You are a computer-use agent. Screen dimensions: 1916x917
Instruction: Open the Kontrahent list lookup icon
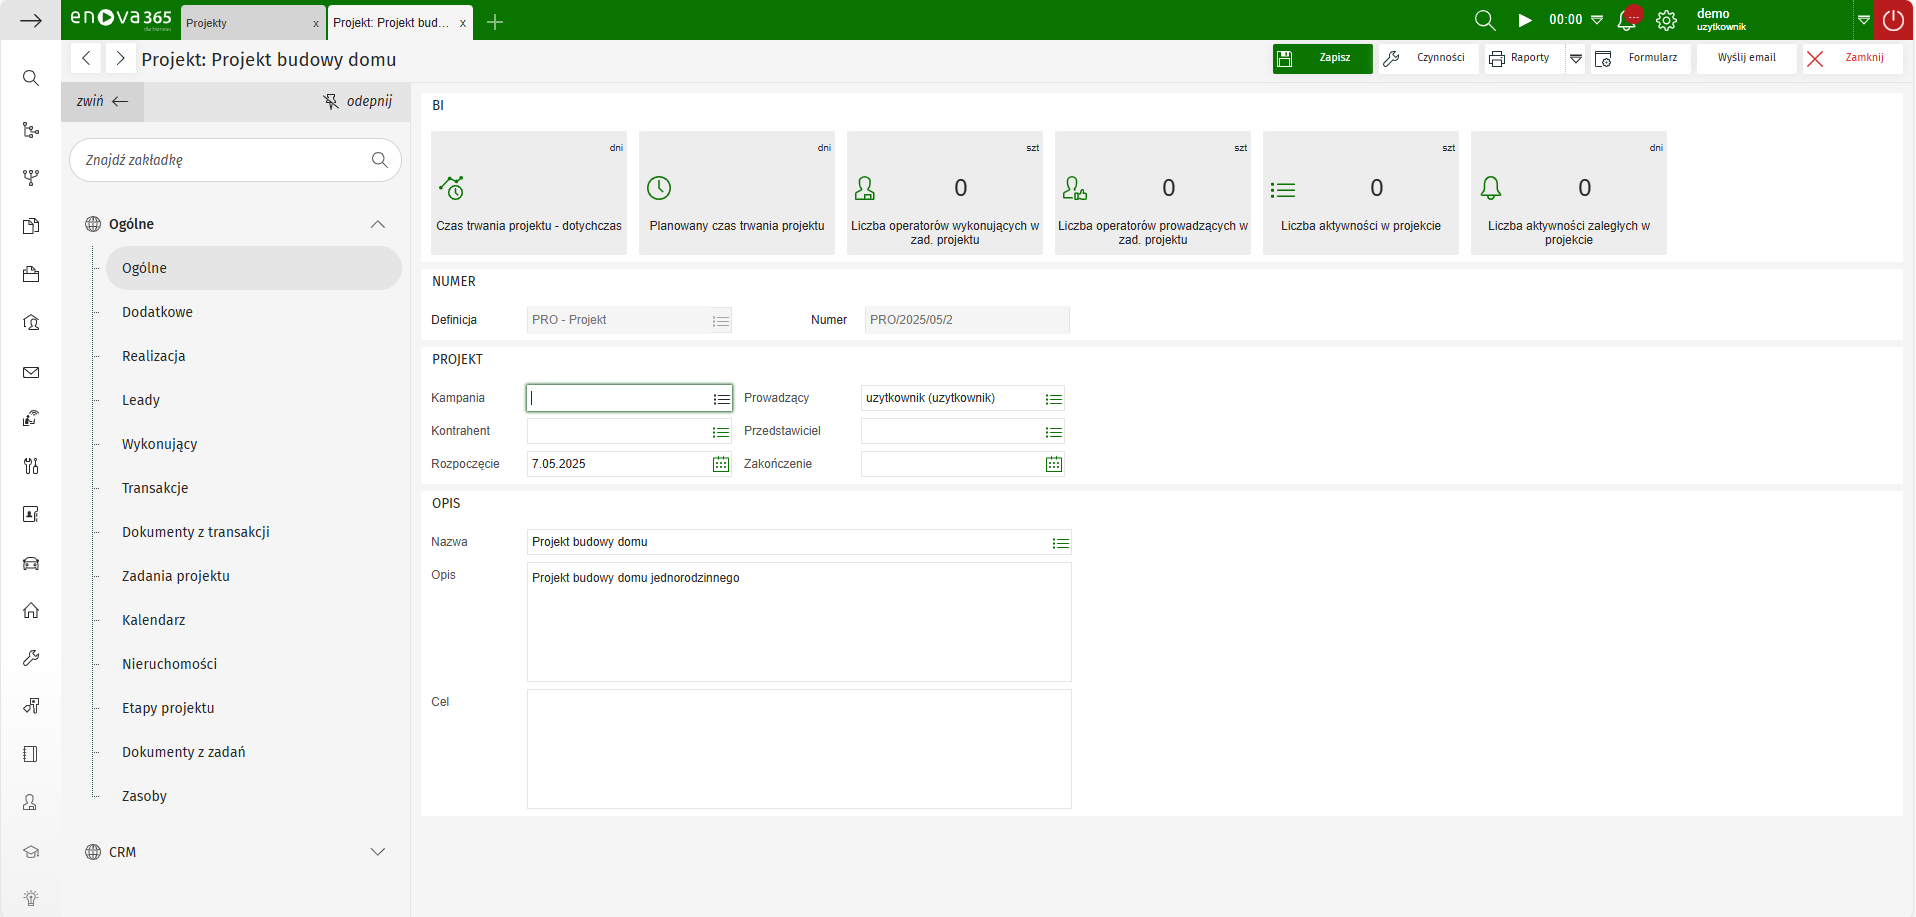coord(720,432)
